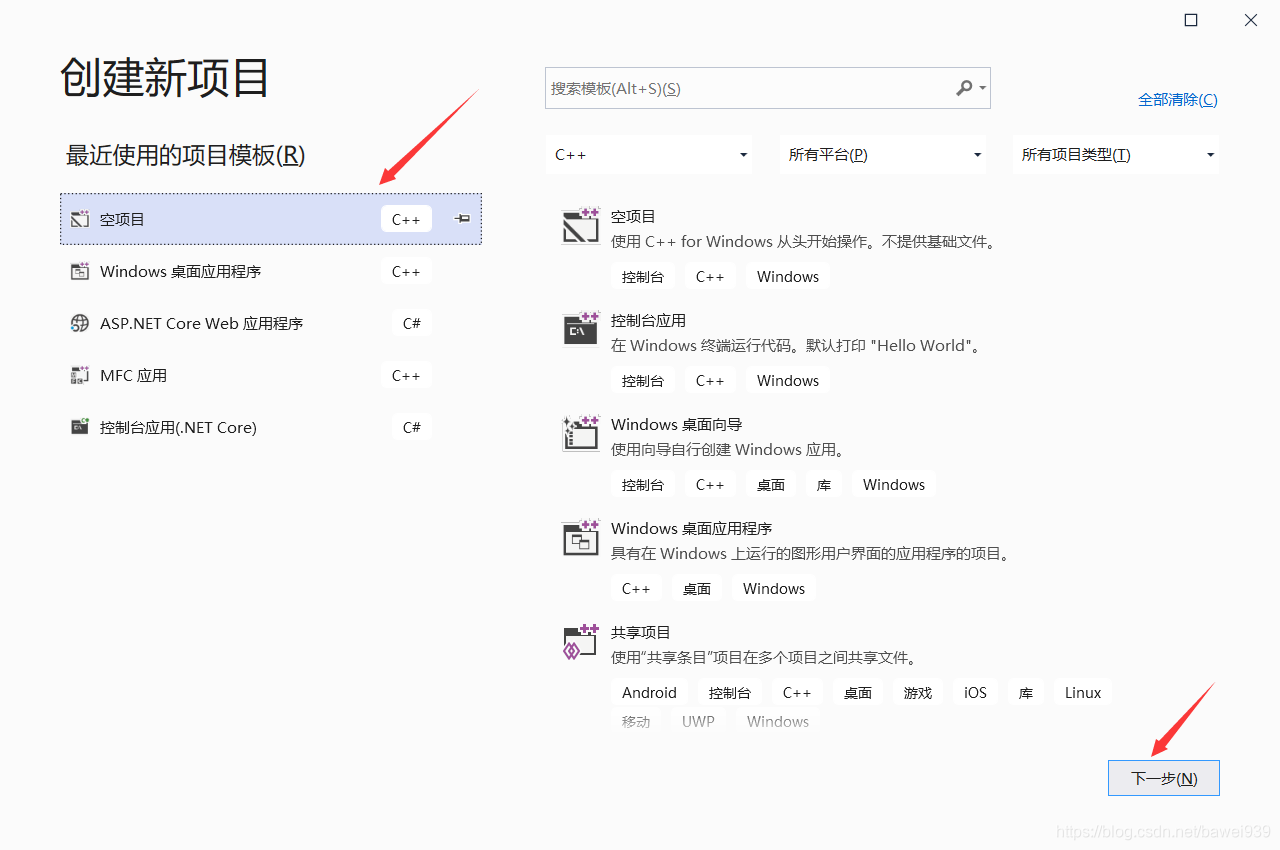The height and width of the screenshot is (850, 1280).
Task: Select Windows 桌面应用程序 title in results list
Action: [x=692, y=528]
